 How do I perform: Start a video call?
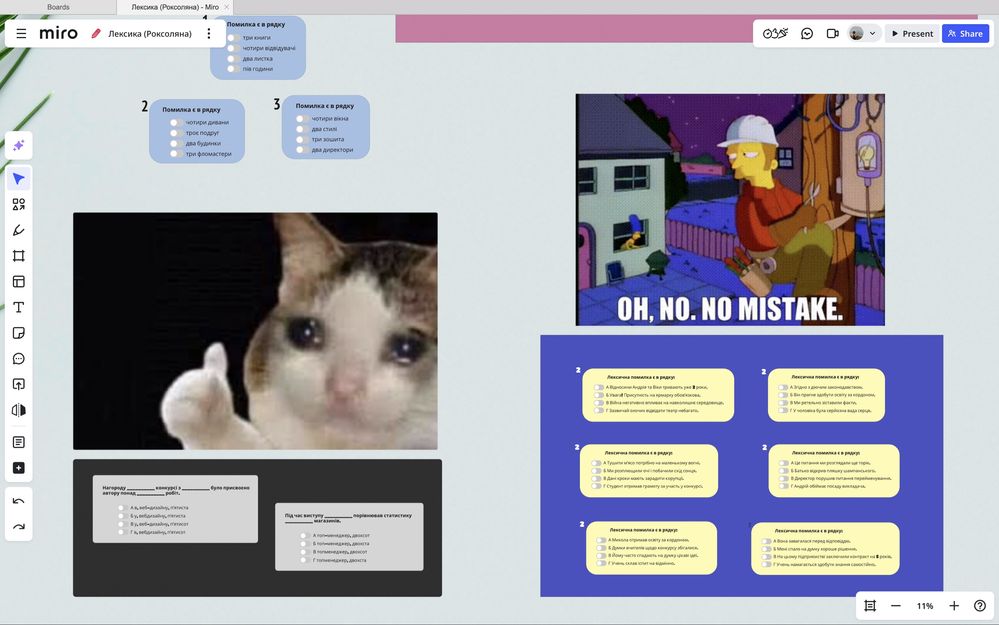[832, 33]
